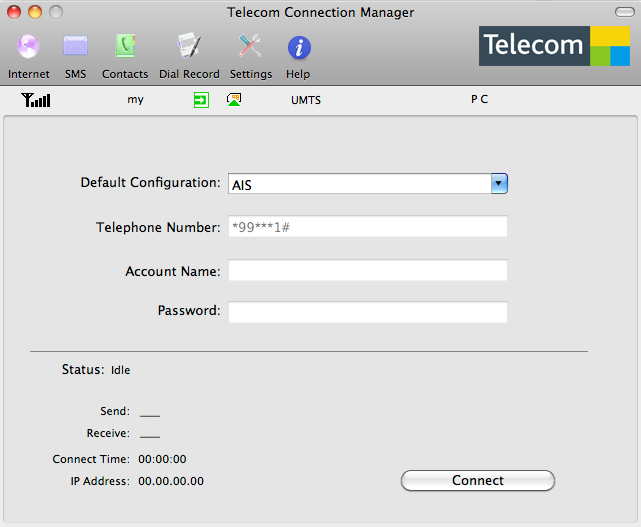This screenshot has height=527, width=641.
Task: Open the Dial Record log
Action: 189,56
